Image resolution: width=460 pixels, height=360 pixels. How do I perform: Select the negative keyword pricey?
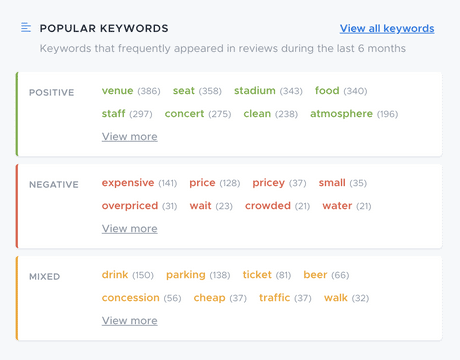click(269, 183)
